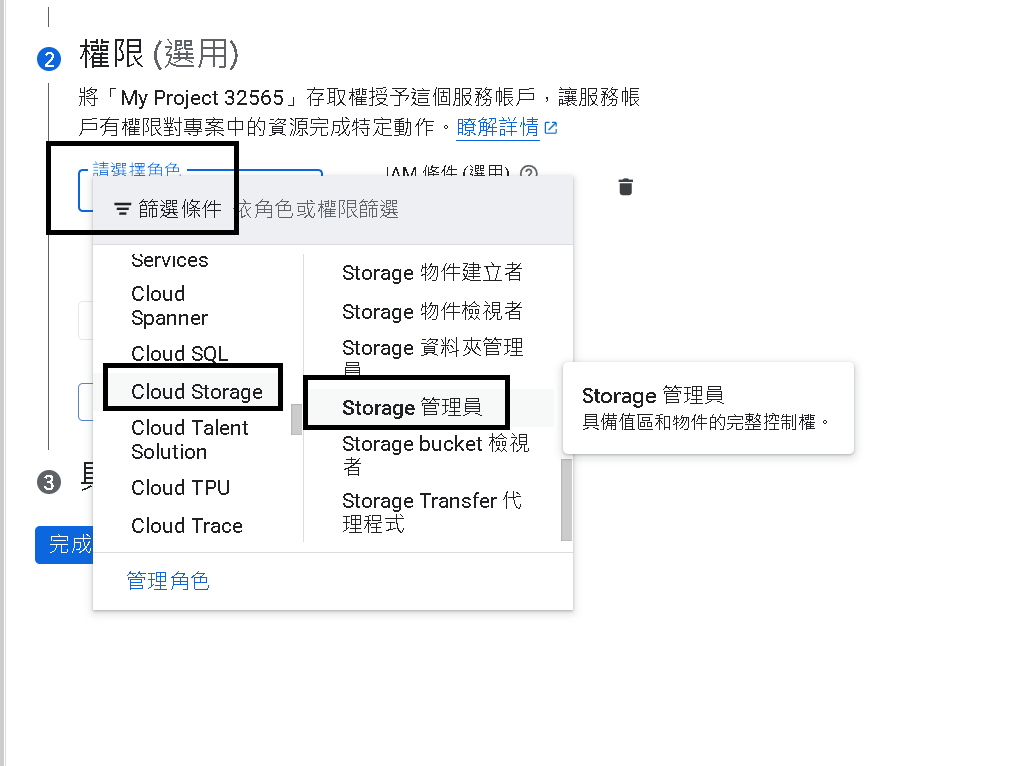Click the trash delete role icon

626,187
